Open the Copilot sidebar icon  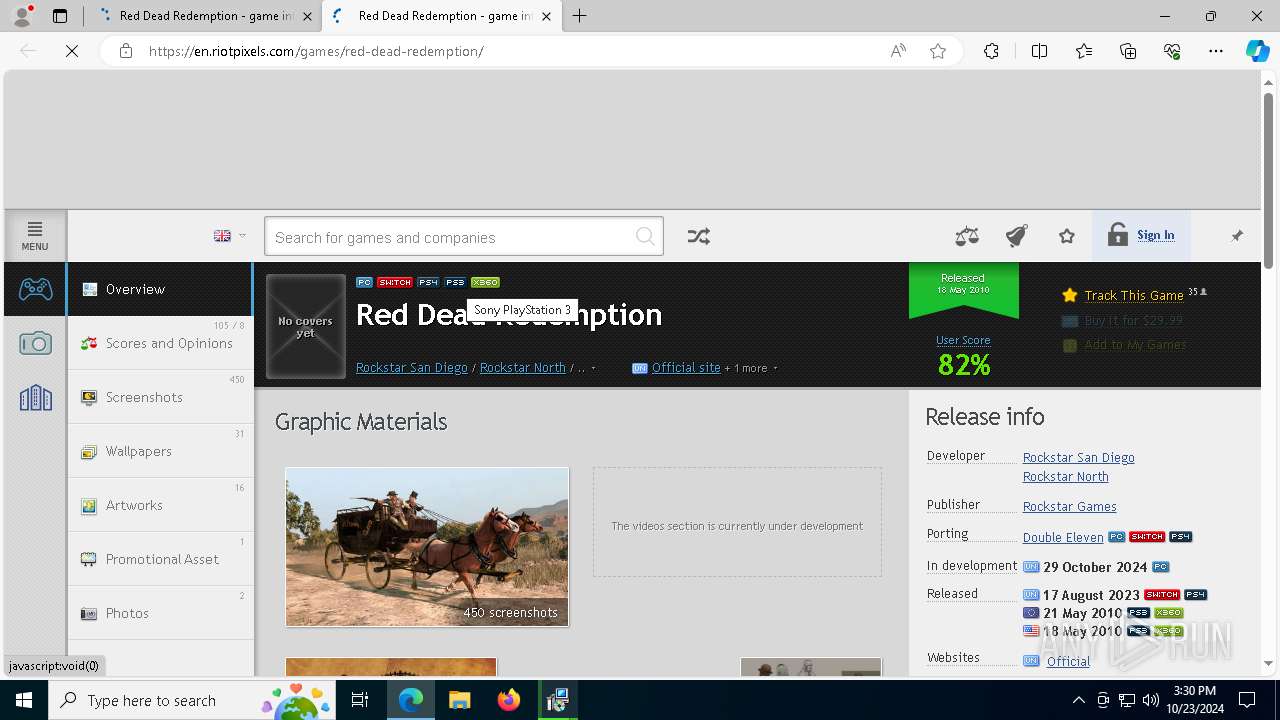pos(1257,51)
